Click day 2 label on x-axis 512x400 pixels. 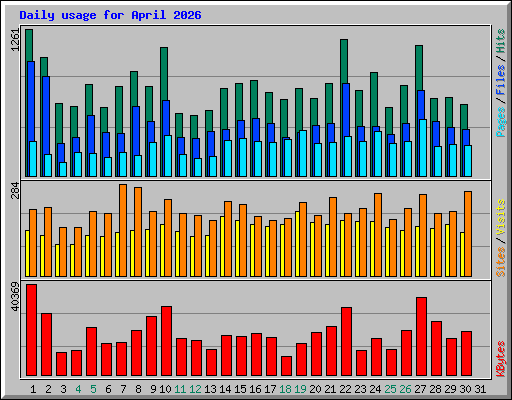click(x=48, y=389)
